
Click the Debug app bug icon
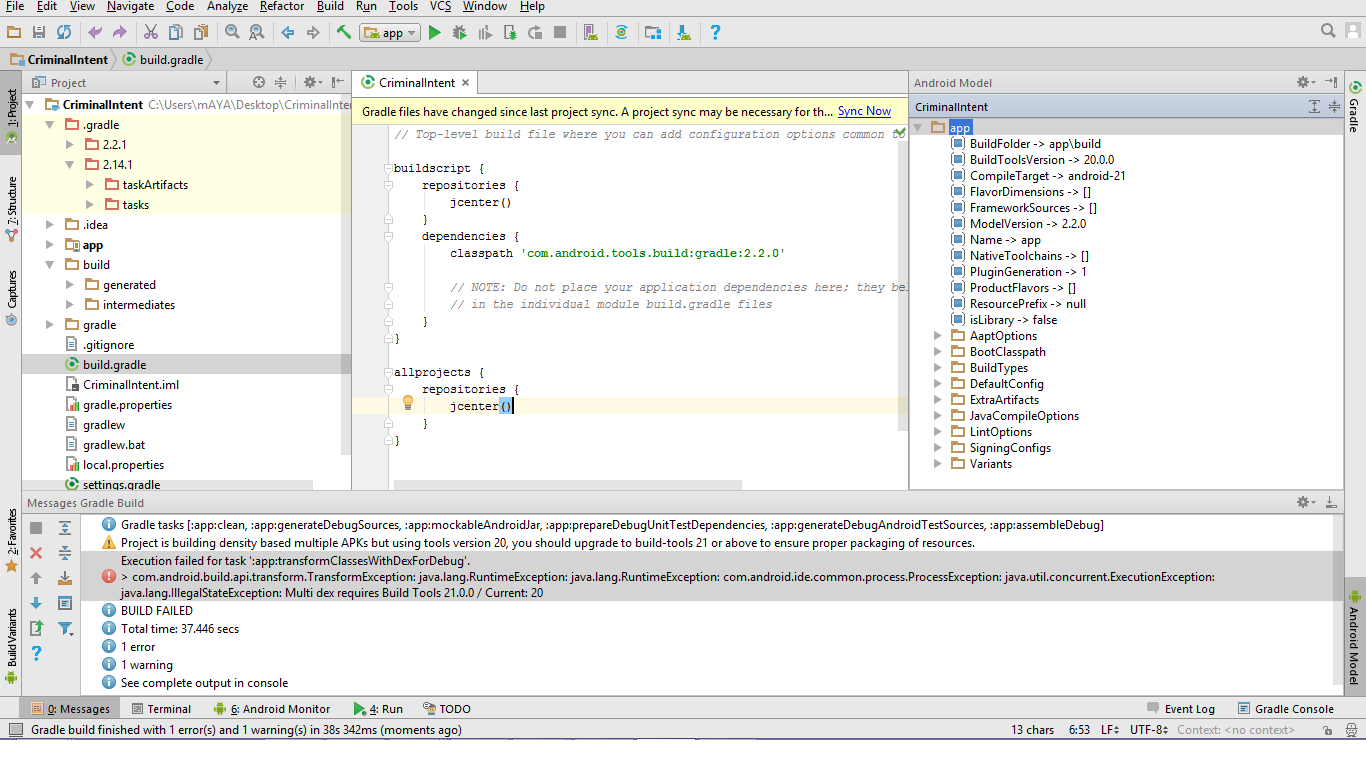pyautogui.click(x=459, y=33)
